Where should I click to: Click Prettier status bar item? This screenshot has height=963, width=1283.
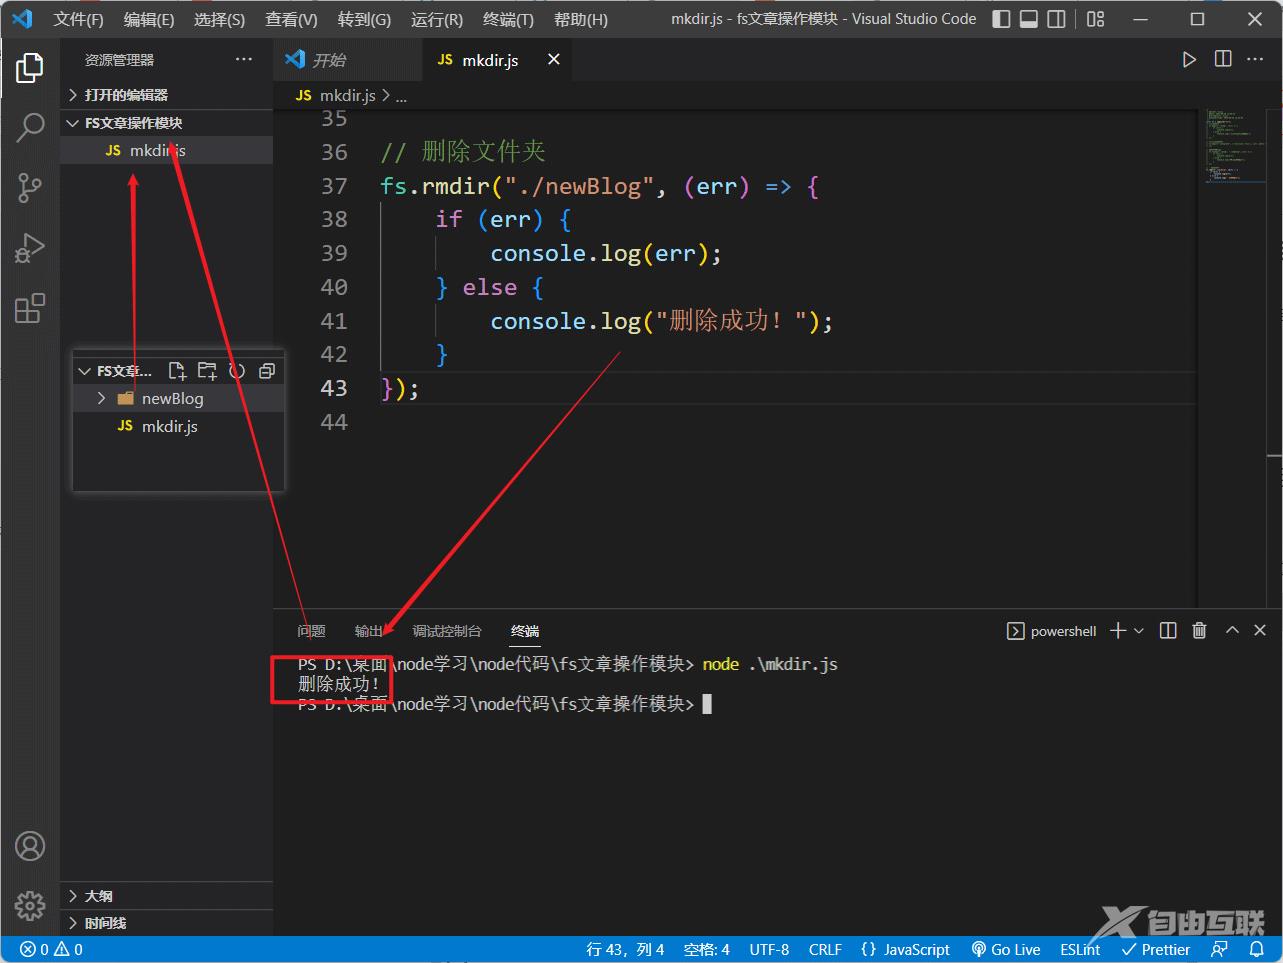tap(1156, 950)
